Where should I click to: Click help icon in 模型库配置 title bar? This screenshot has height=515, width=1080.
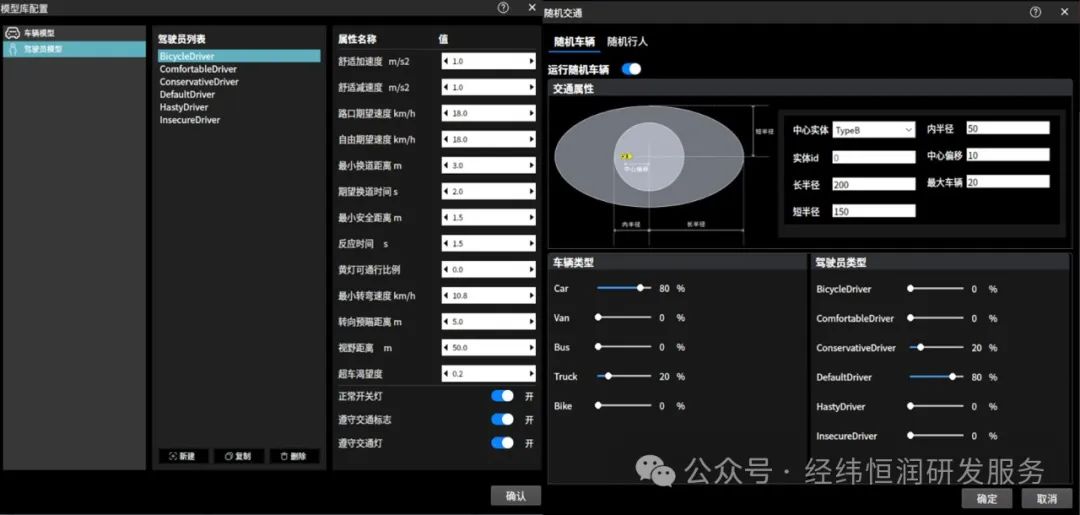(503, 8)
